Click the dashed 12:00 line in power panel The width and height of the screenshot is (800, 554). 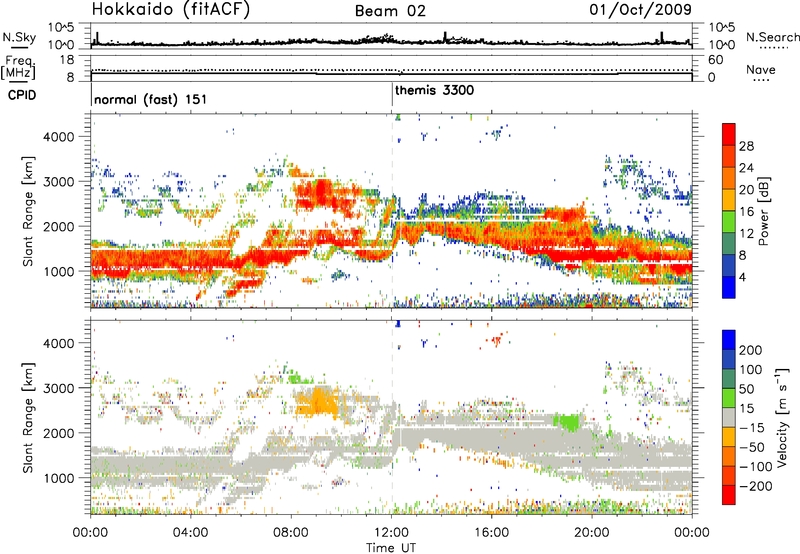(x=392, y=210)
